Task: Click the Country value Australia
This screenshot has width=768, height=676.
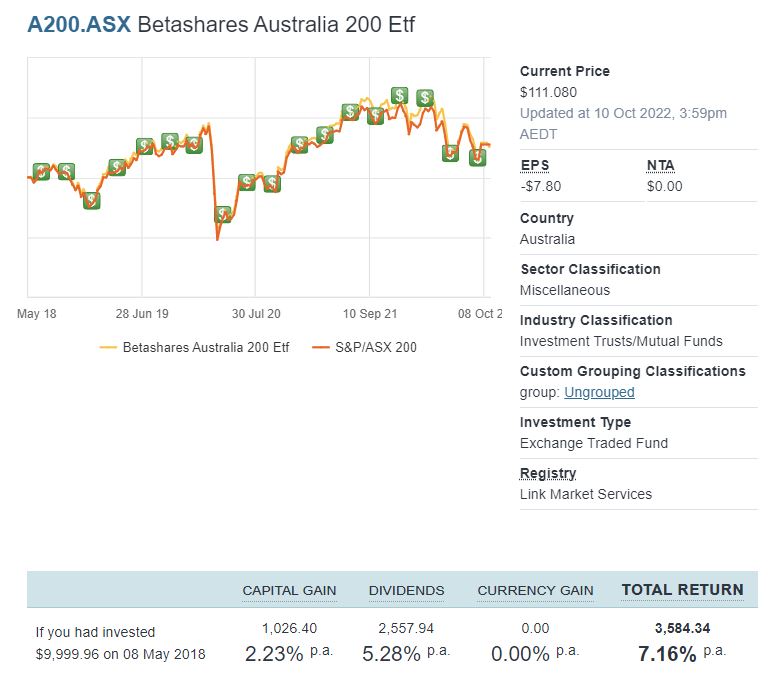Action: (x=548, y=239)
